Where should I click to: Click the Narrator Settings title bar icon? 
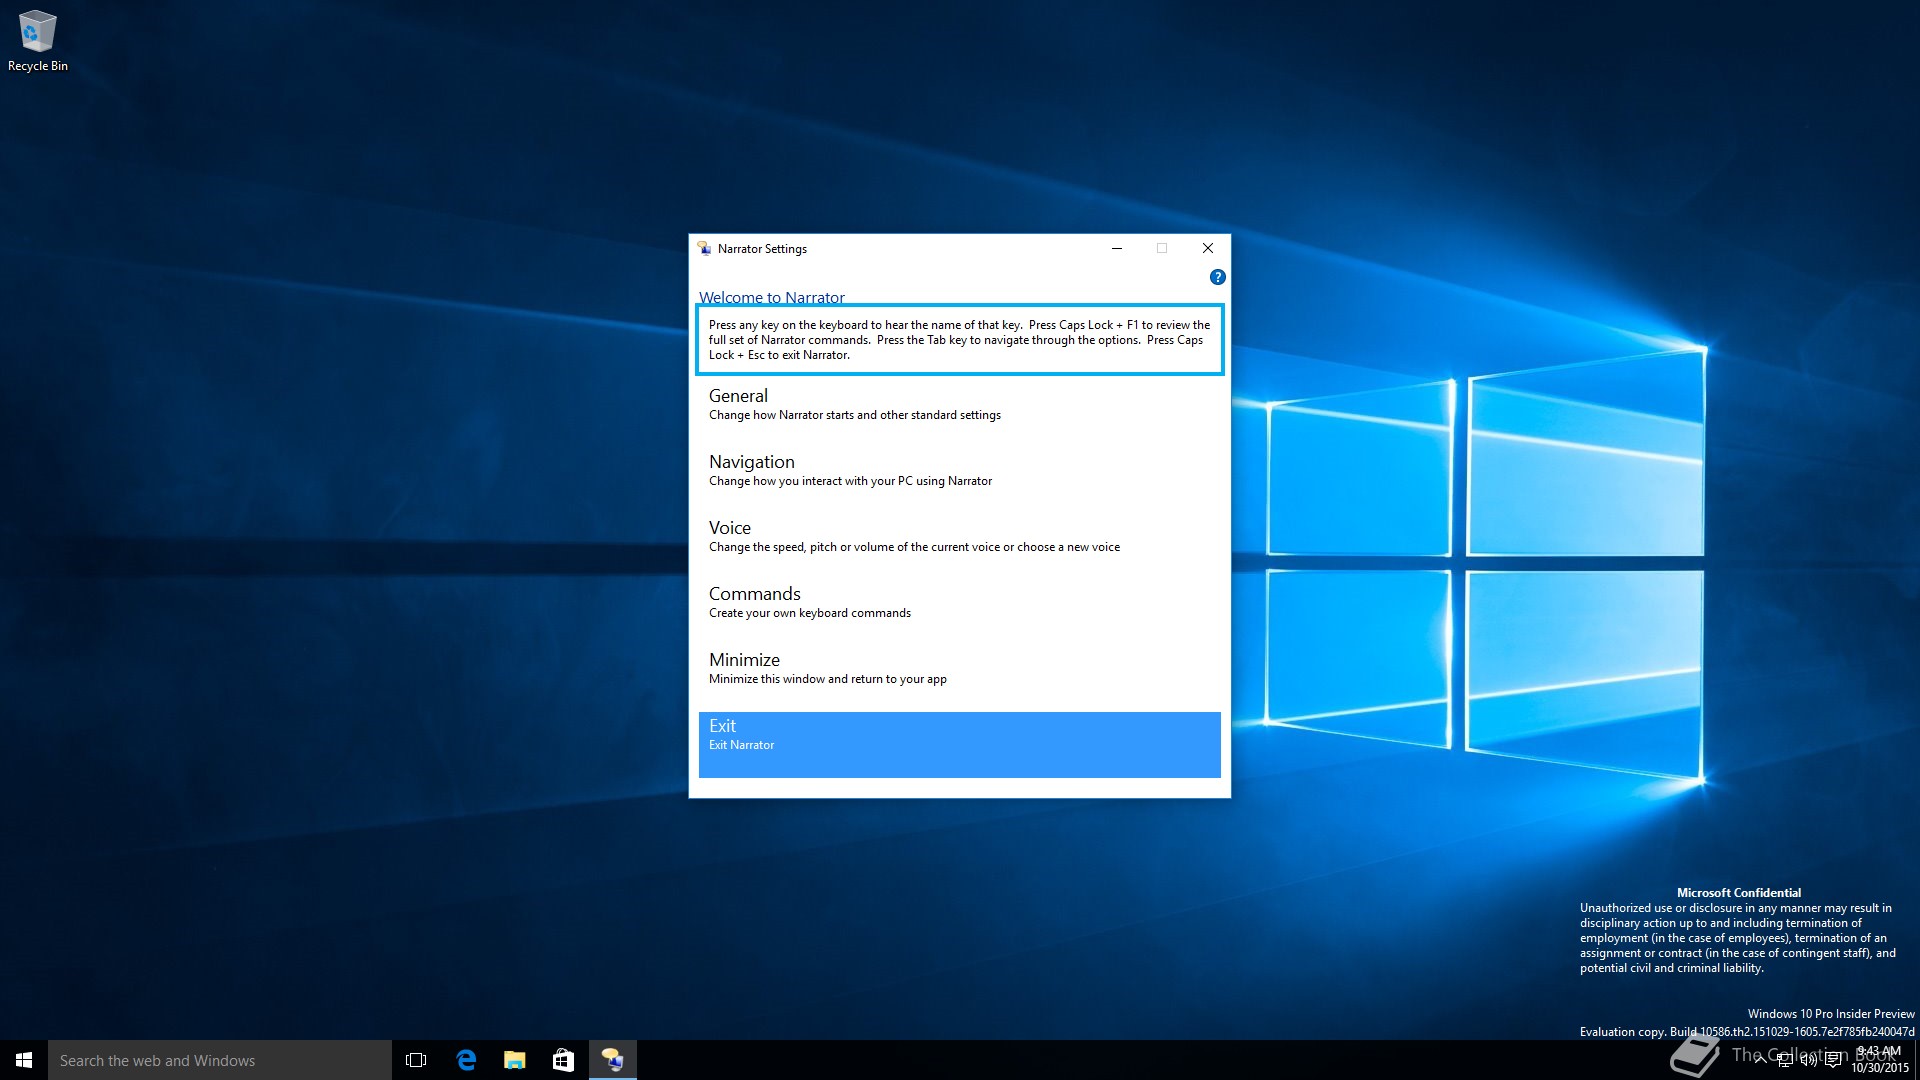click(705, 248)
